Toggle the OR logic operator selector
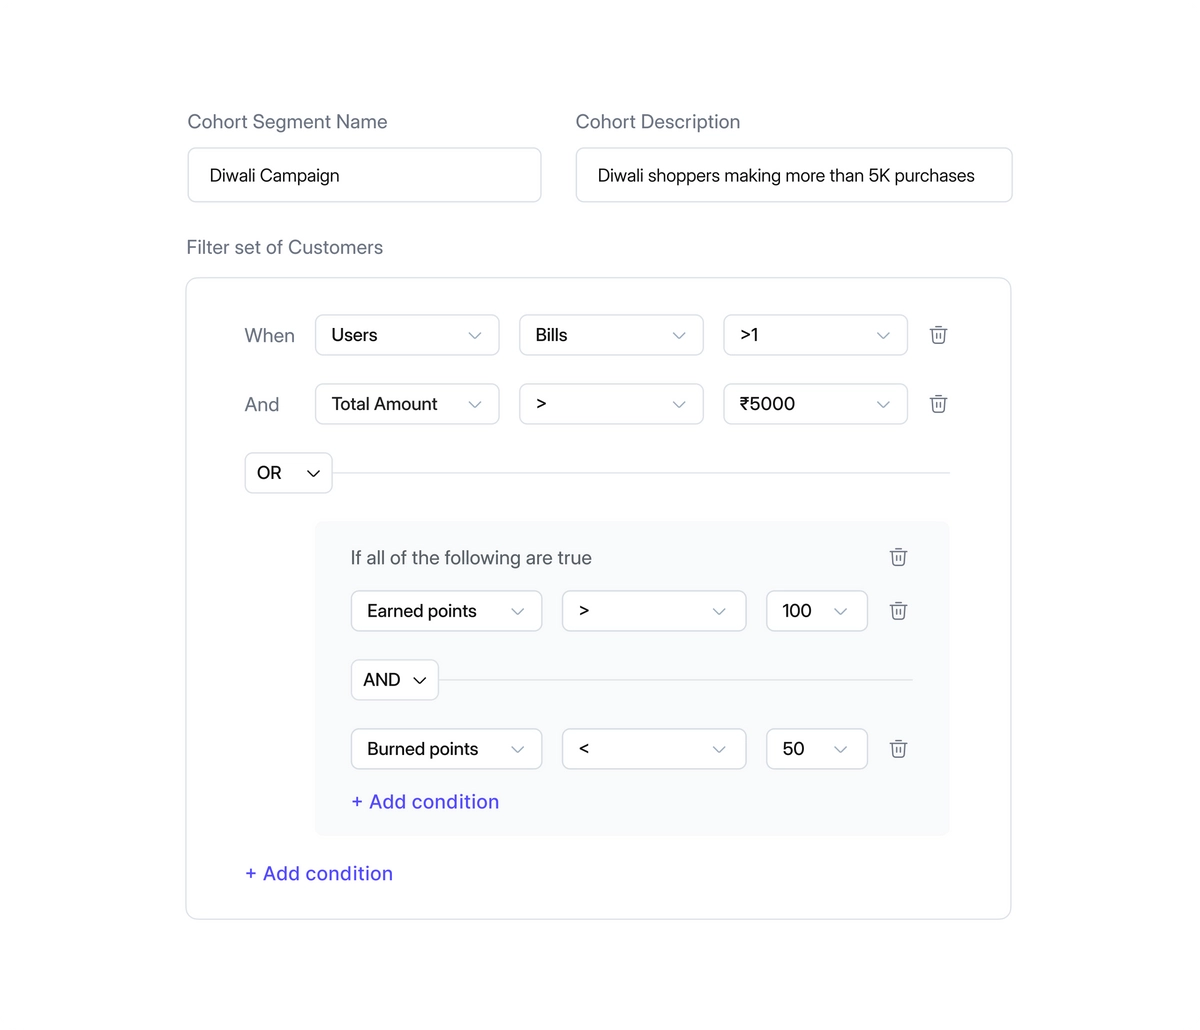Viewport: 1200px width, 1030px height. coord(288,473)
